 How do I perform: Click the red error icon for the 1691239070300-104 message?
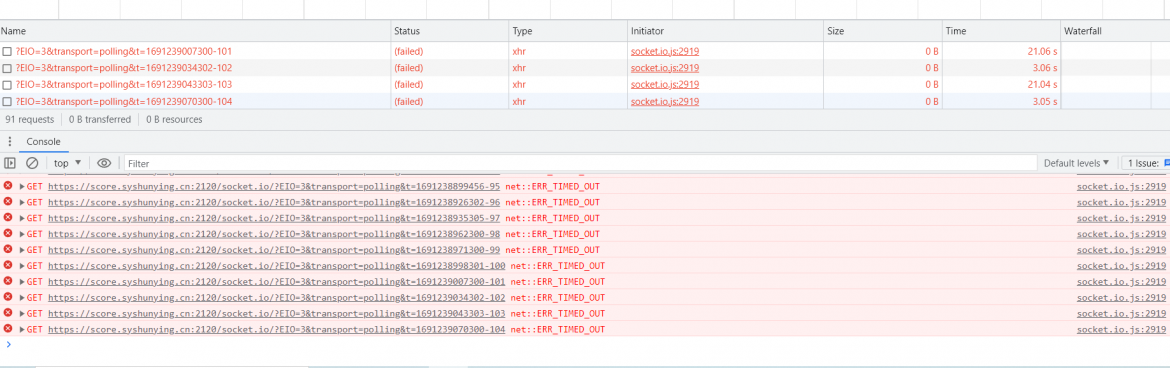click(8, 328)
